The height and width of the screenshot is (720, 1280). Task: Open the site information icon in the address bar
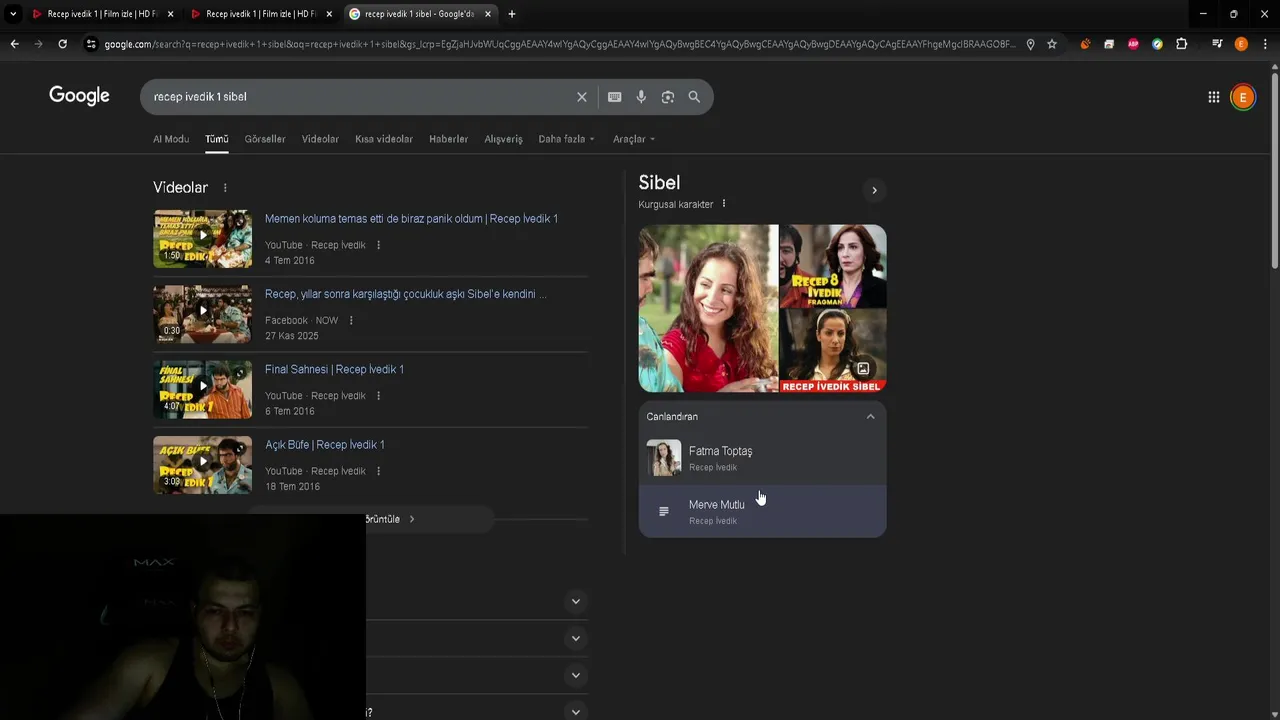(91, 44)
